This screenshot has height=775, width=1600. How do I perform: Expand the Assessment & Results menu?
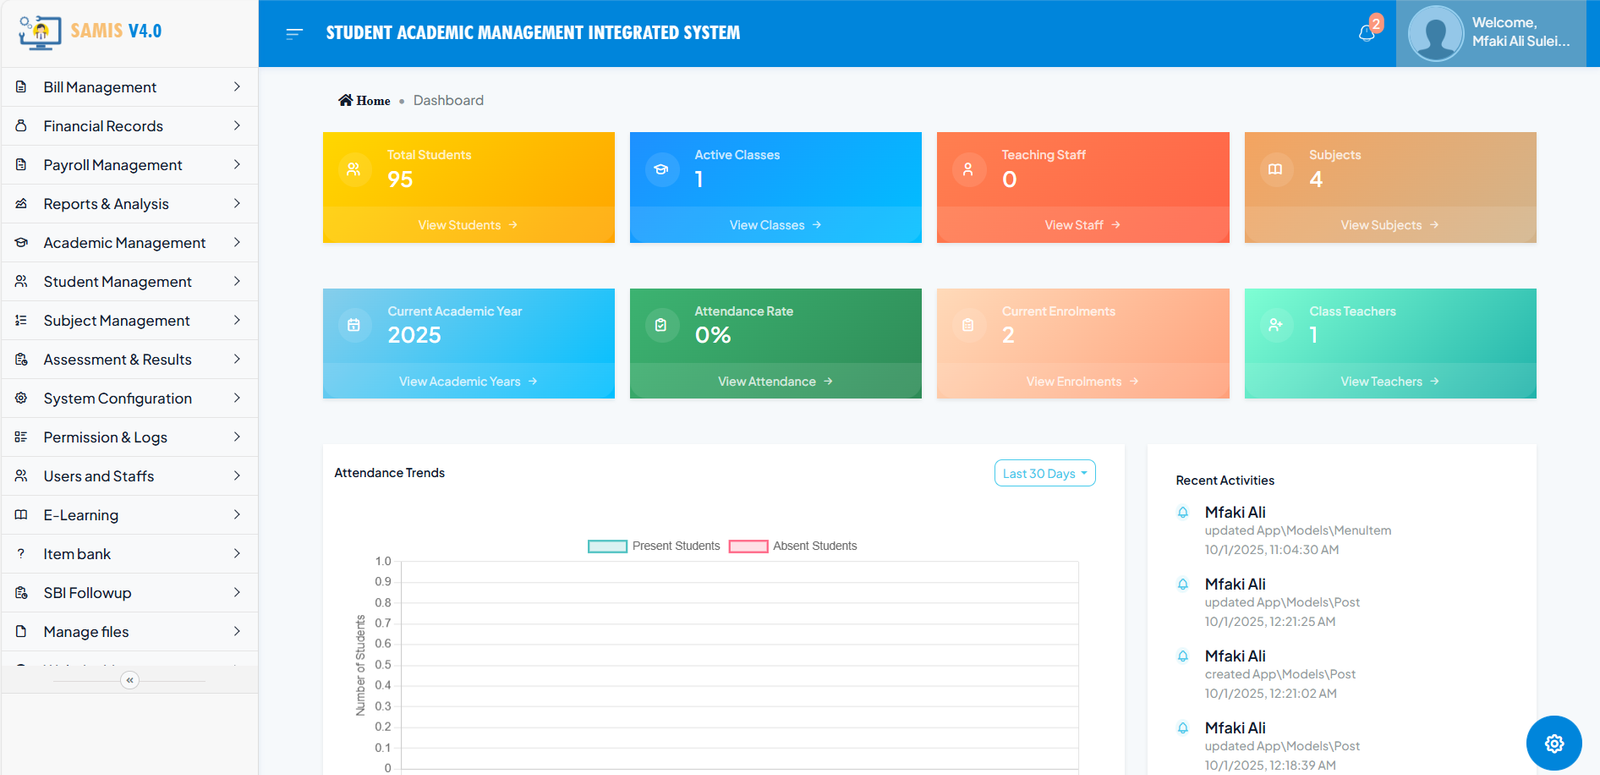click(x=129, y=359)
